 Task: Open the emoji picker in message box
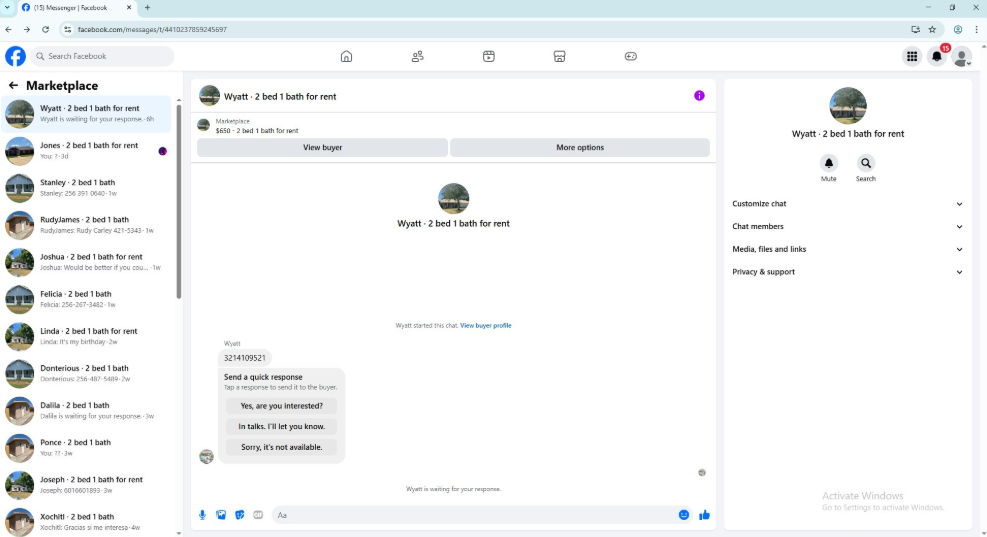tap(684, 515)
